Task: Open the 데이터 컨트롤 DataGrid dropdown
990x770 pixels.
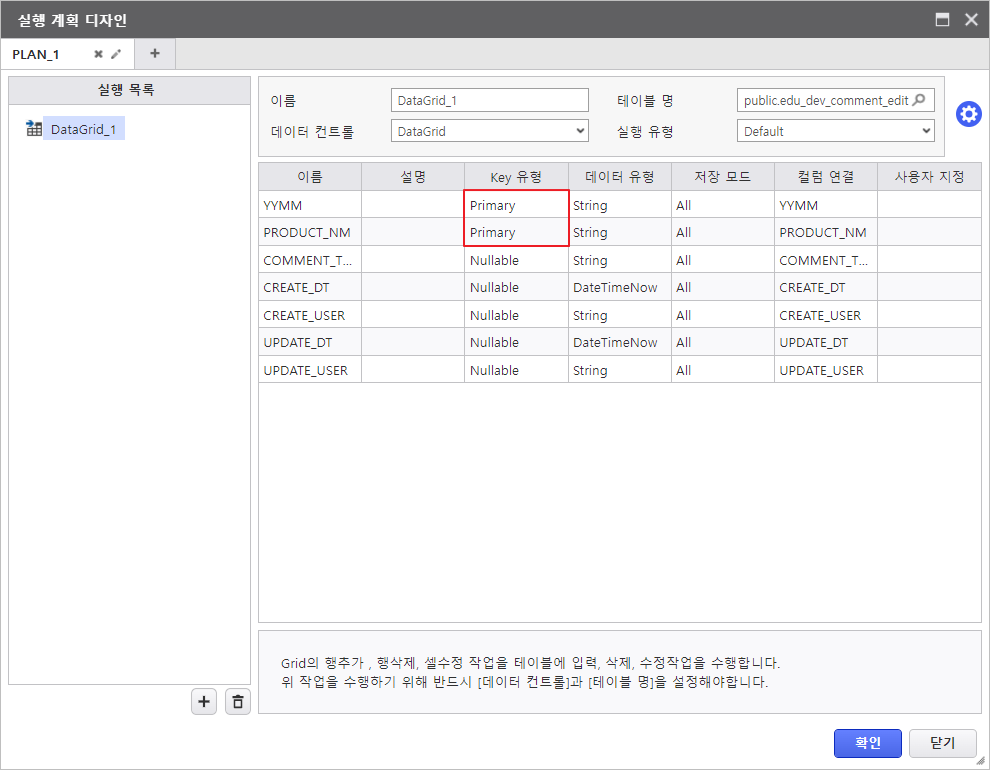Action: pyautogui.click(x=489, y=131)
